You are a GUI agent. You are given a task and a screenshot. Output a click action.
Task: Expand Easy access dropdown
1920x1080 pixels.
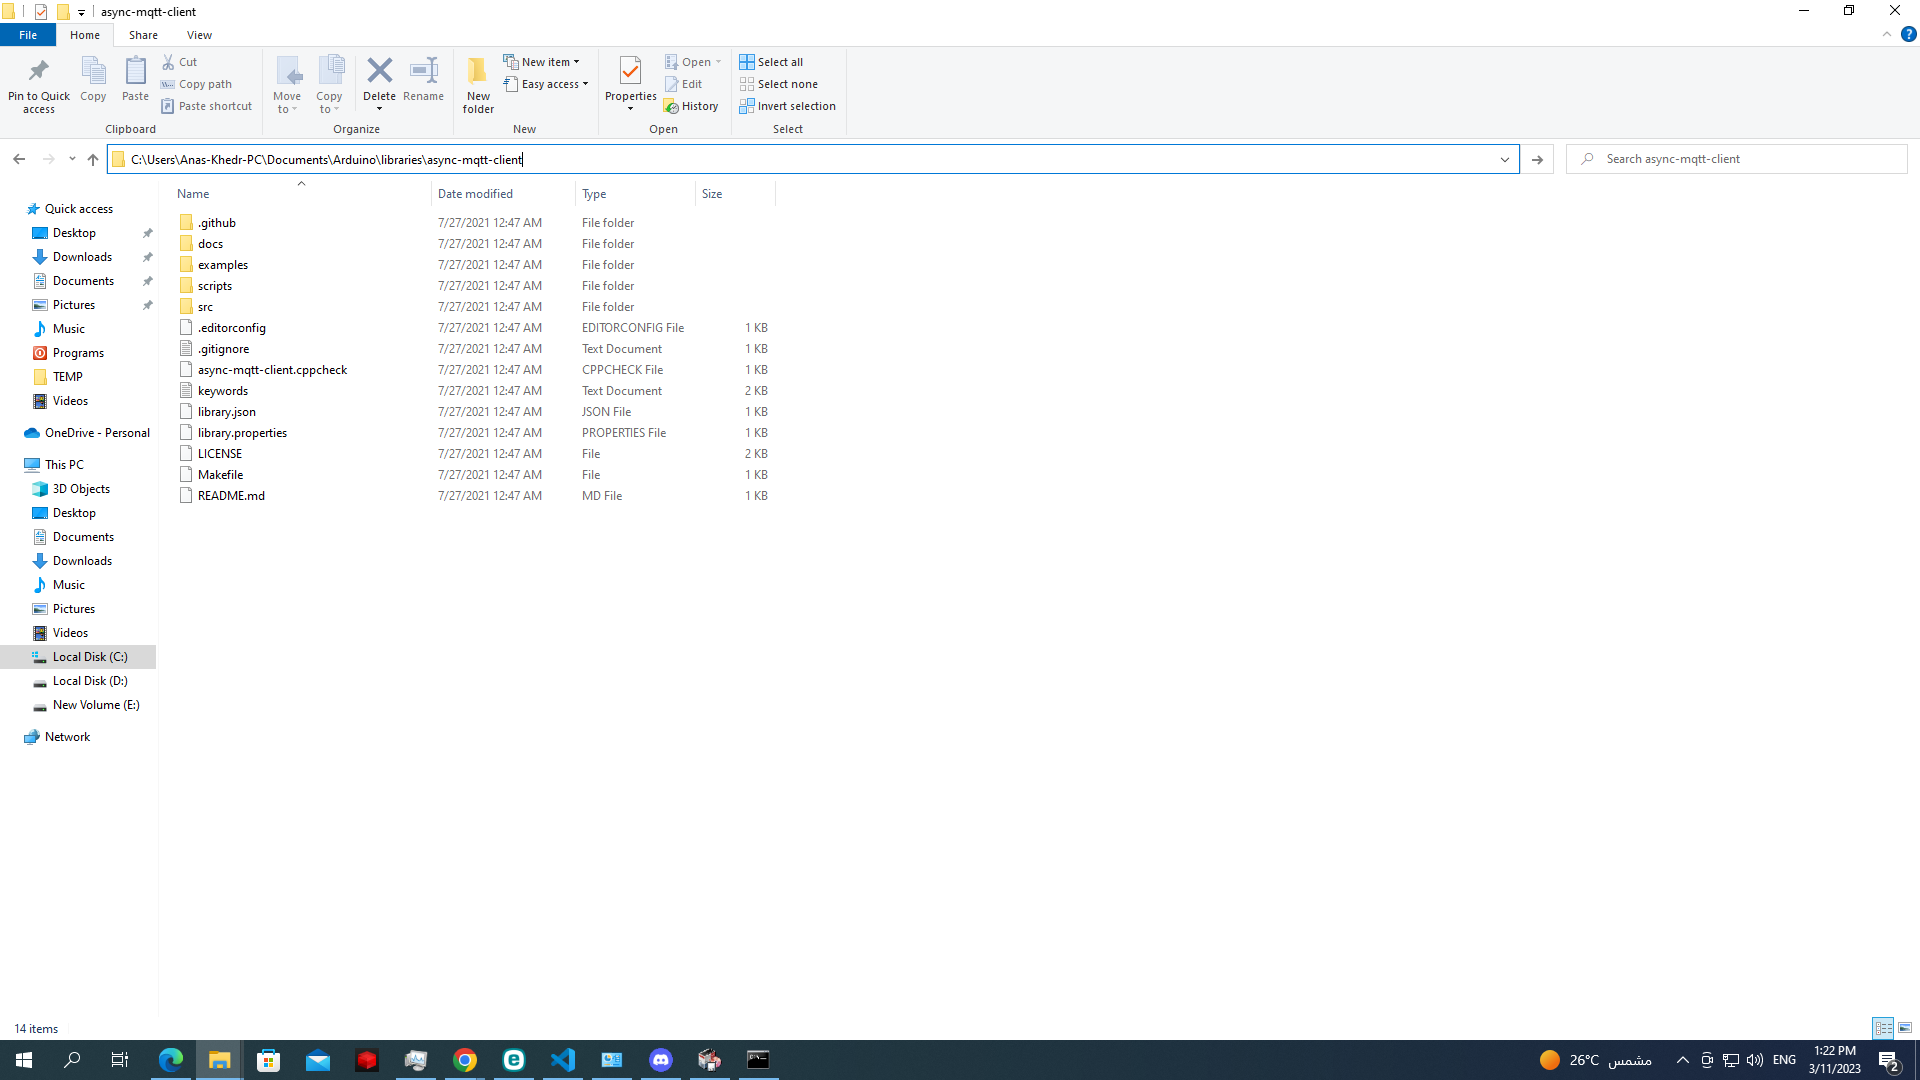(x=546, y=84)
